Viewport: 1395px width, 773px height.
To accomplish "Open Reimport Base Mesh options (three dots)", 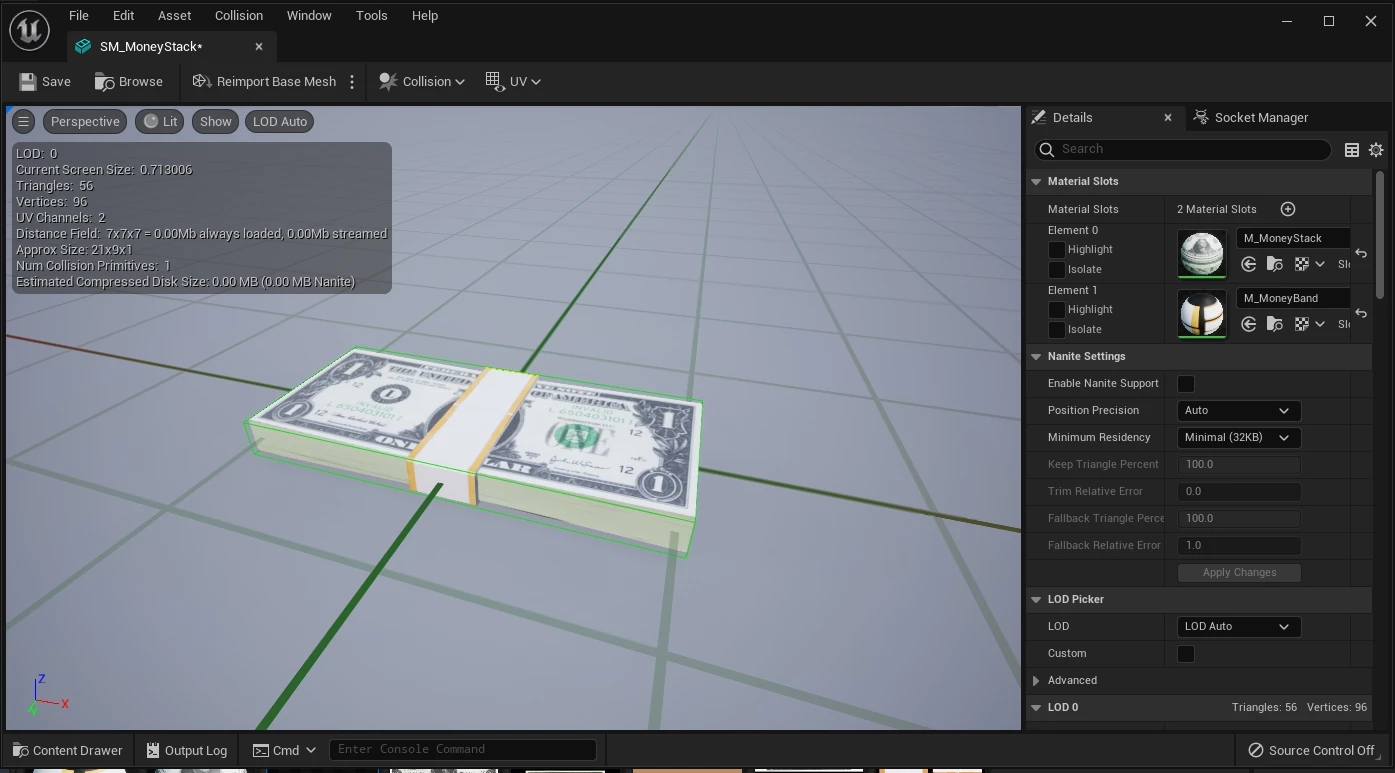I will click(x=352, y=82).
